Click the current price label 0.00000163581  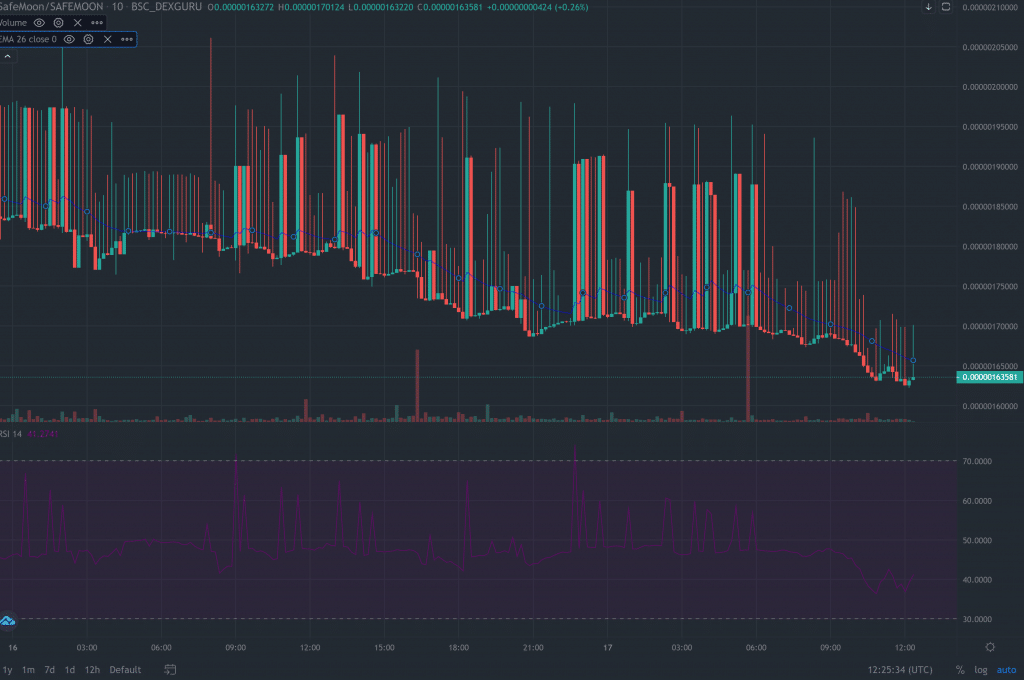[989, 377]
